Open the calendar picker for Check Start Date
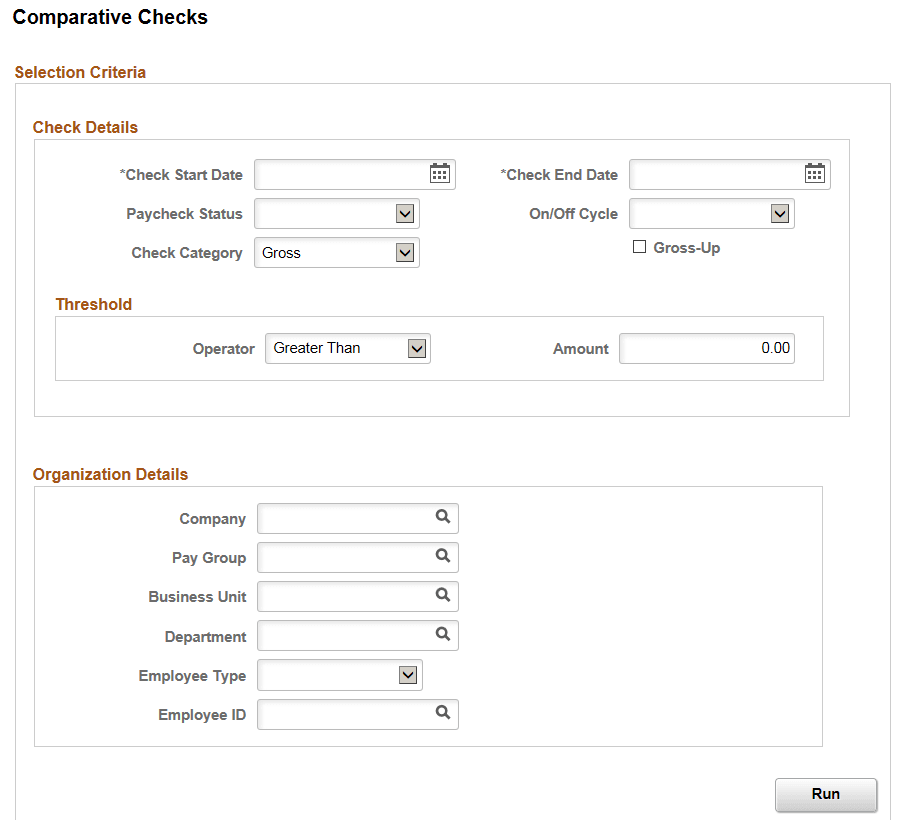Viewport: 900px width, 820px height. tap(439, 173)
